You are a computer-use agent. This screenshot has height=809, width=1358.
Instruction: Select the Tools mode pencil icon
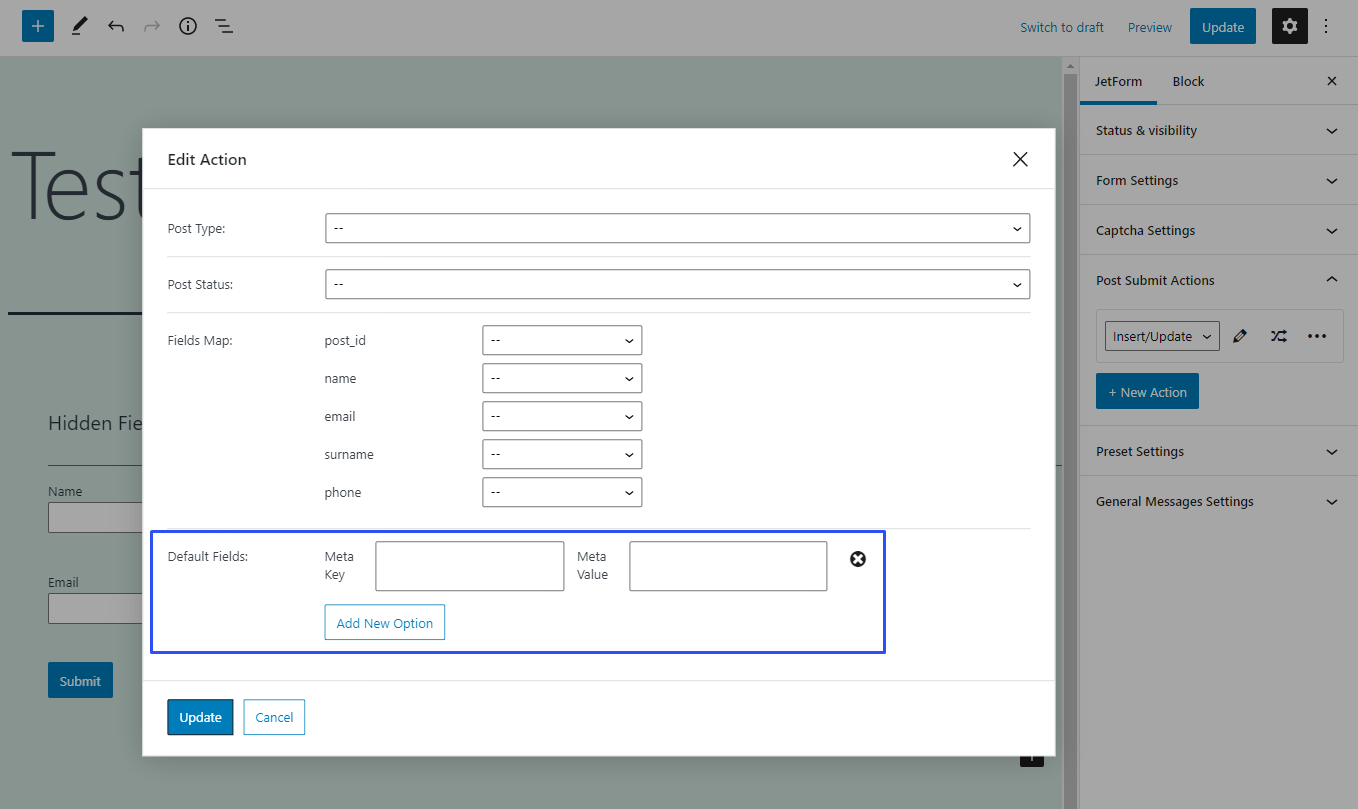[79, 25]
